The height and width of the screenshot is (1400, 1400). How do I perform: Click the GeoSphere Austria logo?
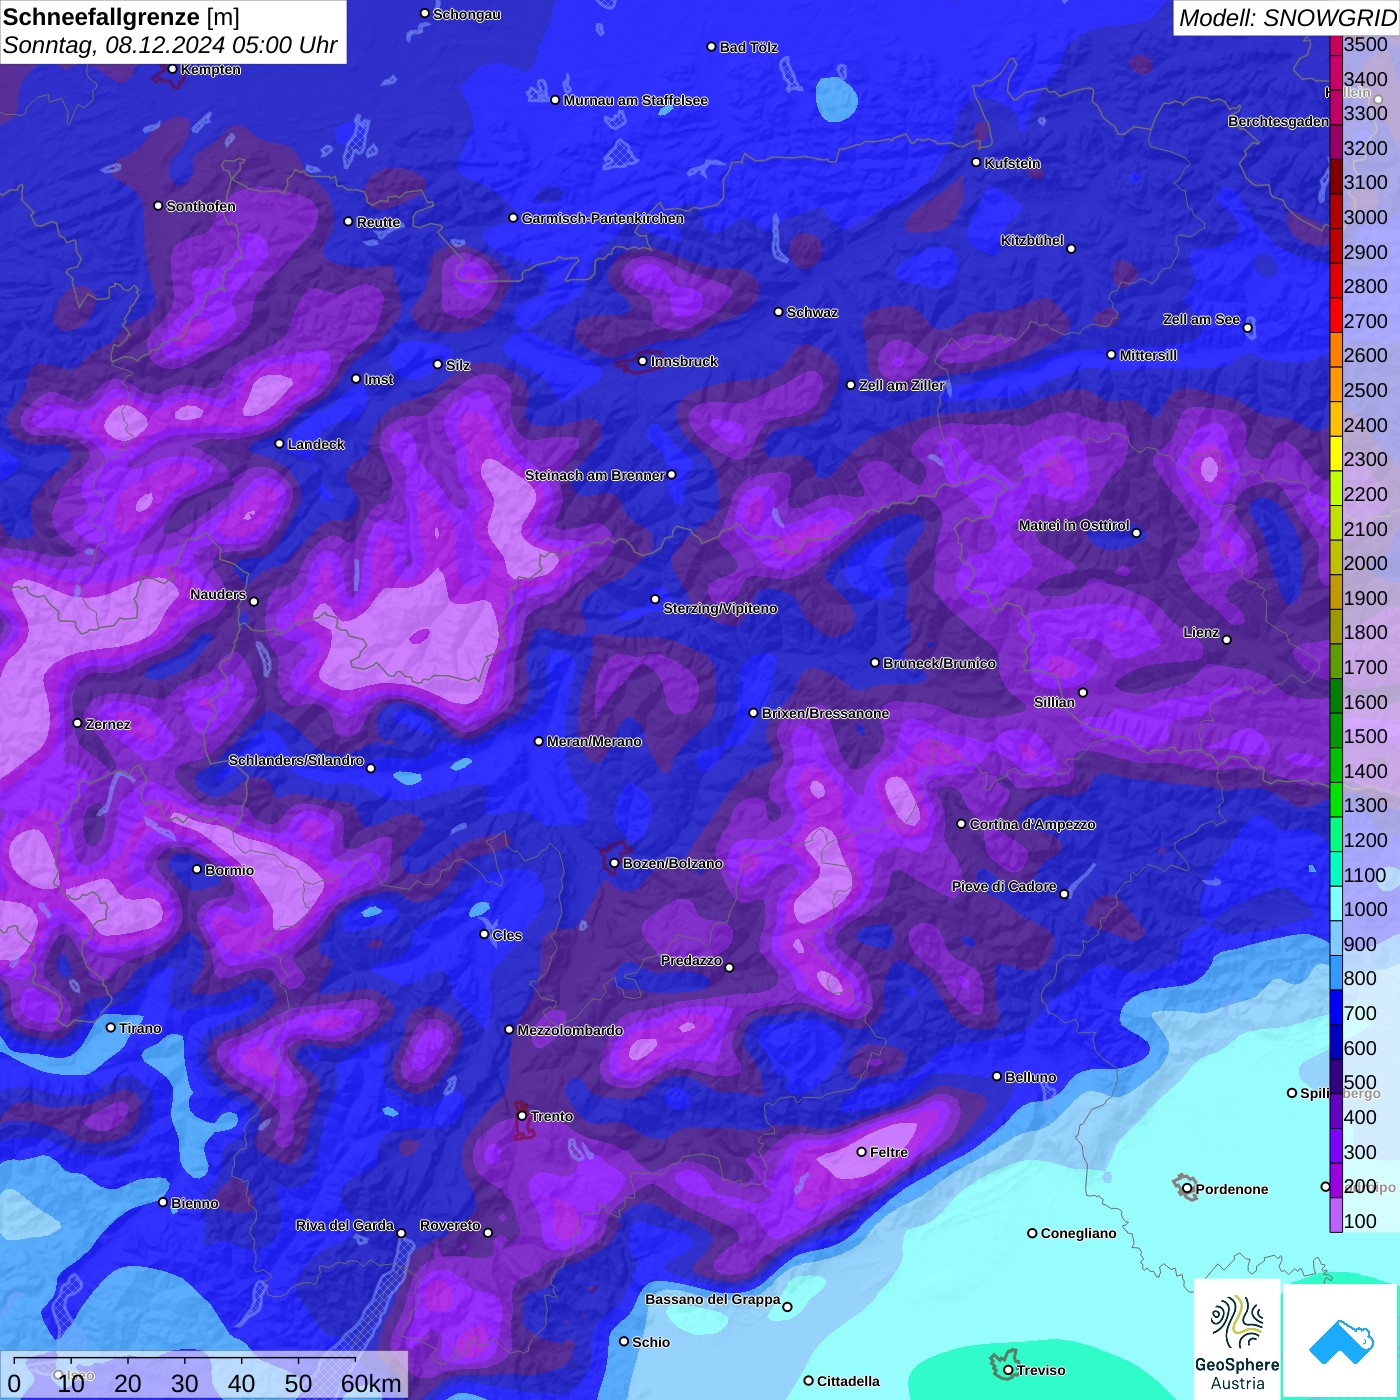[x=1237, y=1339]
